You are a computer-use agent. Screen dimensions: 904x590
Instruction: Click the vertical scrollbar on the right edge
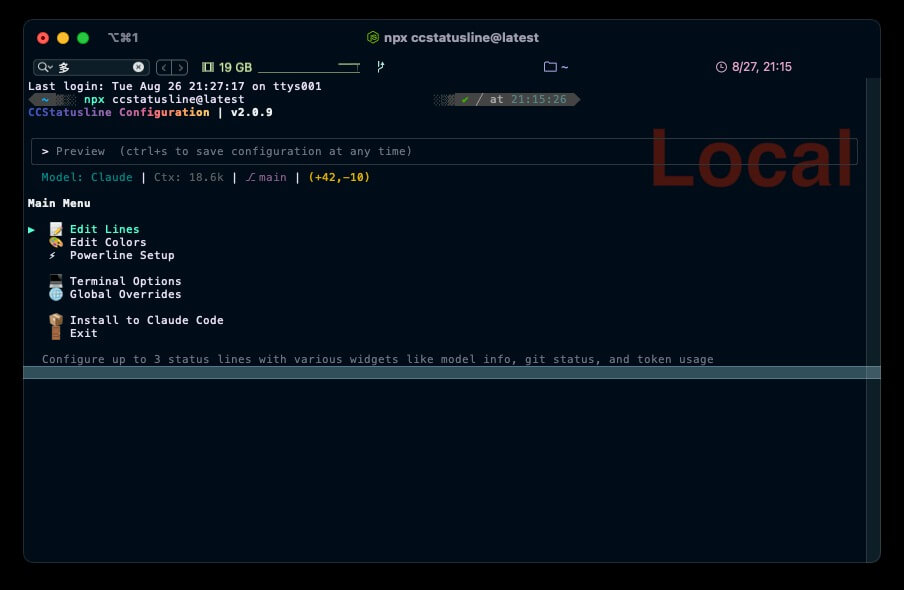[873, 320]
